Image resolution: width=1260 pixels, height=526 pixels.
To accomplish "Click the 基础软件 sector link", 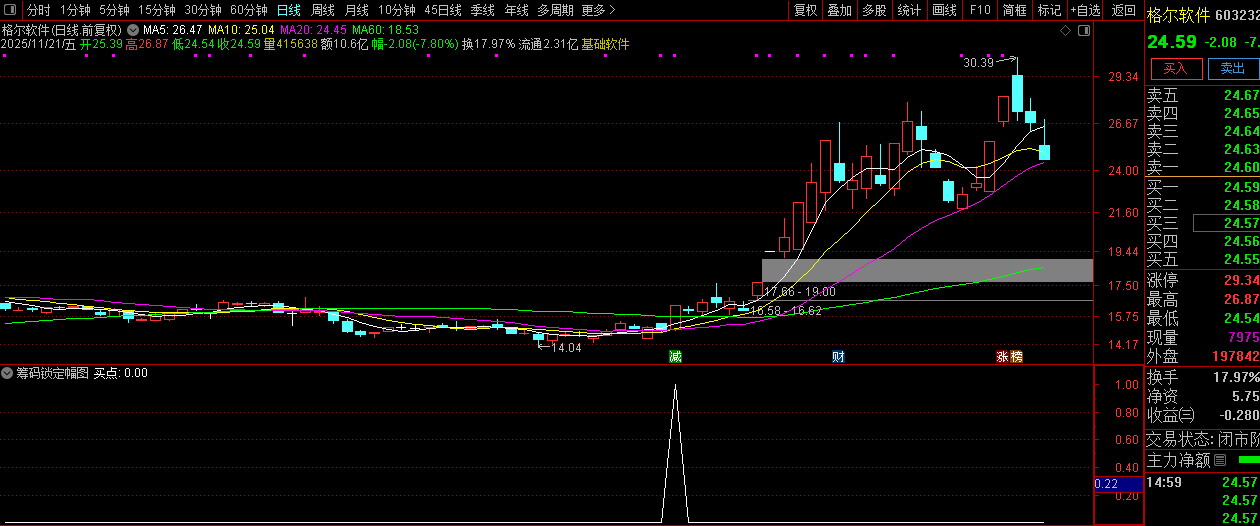I will tap(605, 44).
